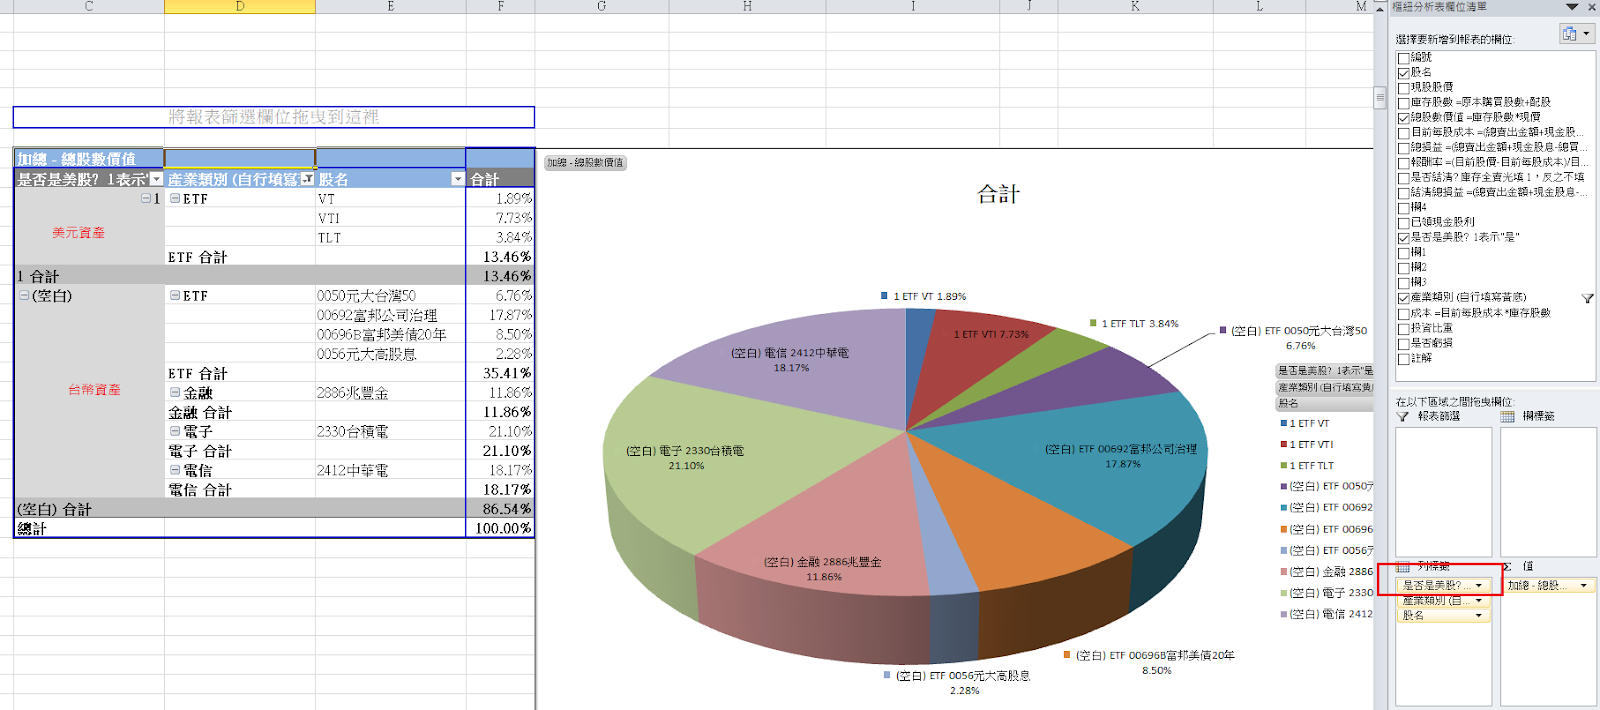The width and height of the screenshot is (1600, 710).
Task: Click the sigma icon of the 值 area
Action: coord(1507,567)
